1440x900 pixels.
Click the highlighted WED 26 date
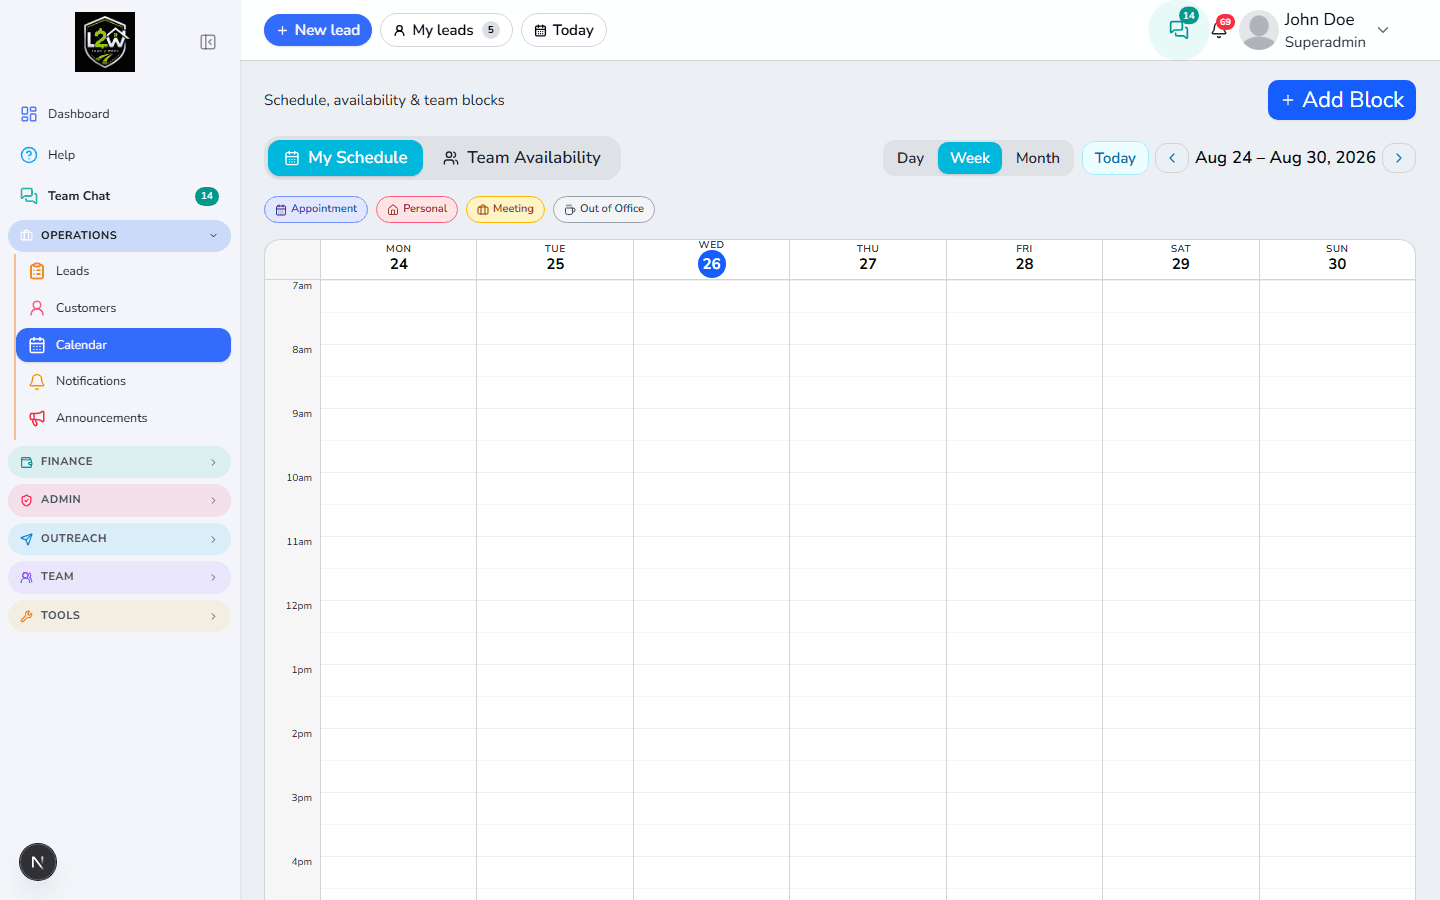712,264
